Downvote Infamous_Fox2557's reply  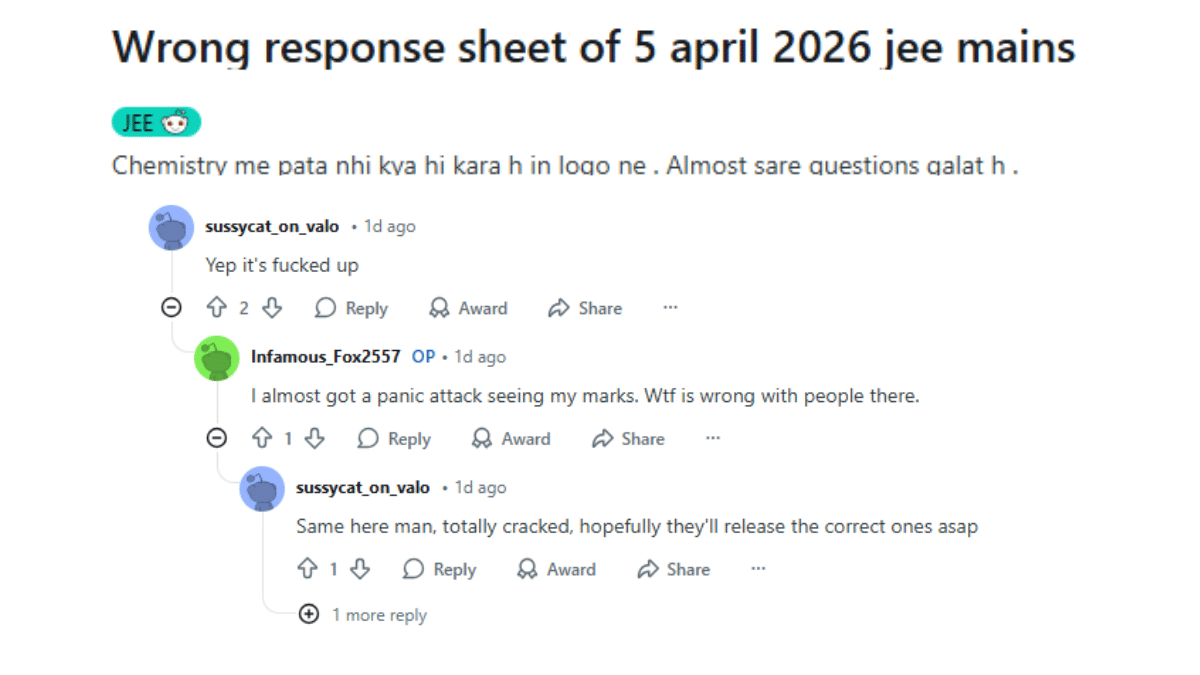(315, 438)
